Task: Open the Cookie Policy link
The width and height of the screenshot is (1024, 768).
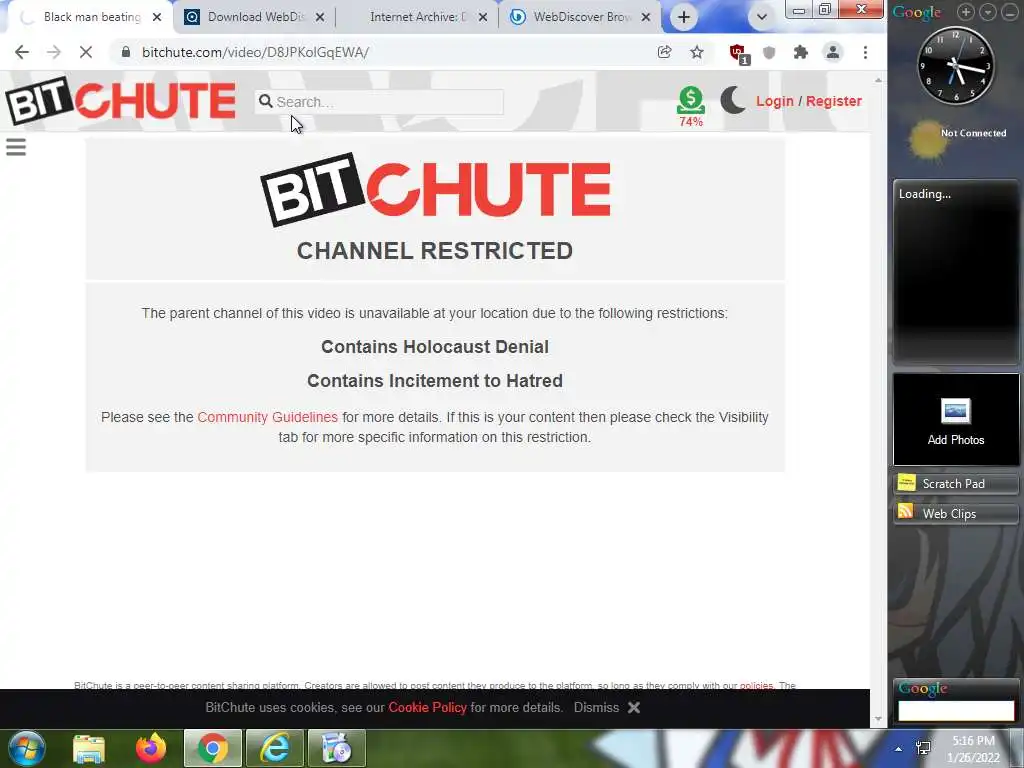Action: [428, 707]
